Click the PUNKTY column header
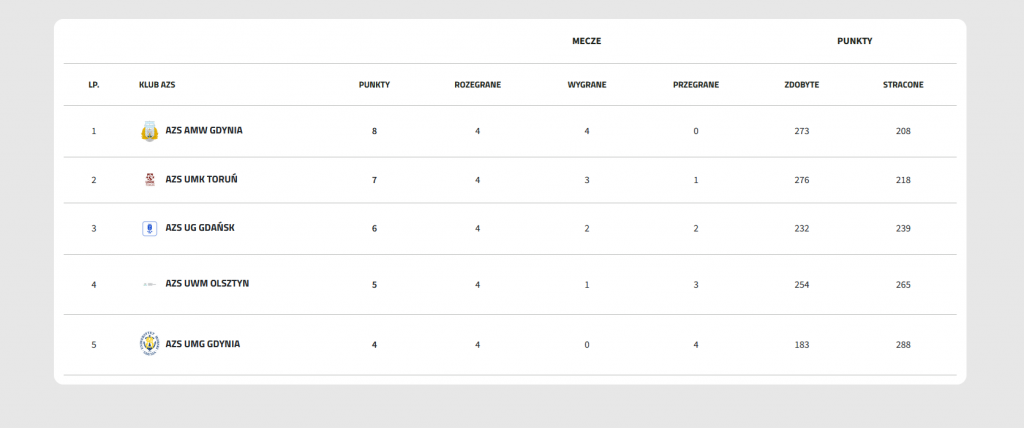This screenshot has height=428, width=1024. [374, 85]
